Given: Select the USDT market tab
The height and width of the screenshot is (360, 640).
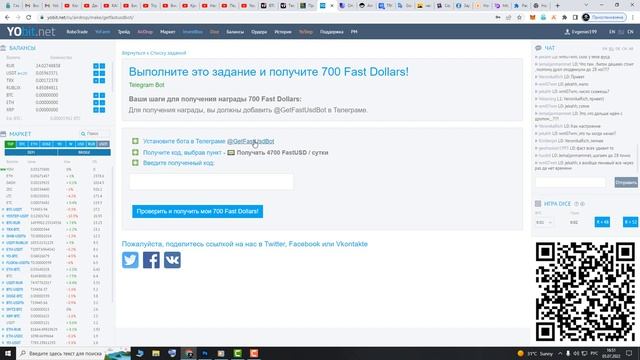Looking at the screenshot, I should pyautogui.click(x=104, y=144).
